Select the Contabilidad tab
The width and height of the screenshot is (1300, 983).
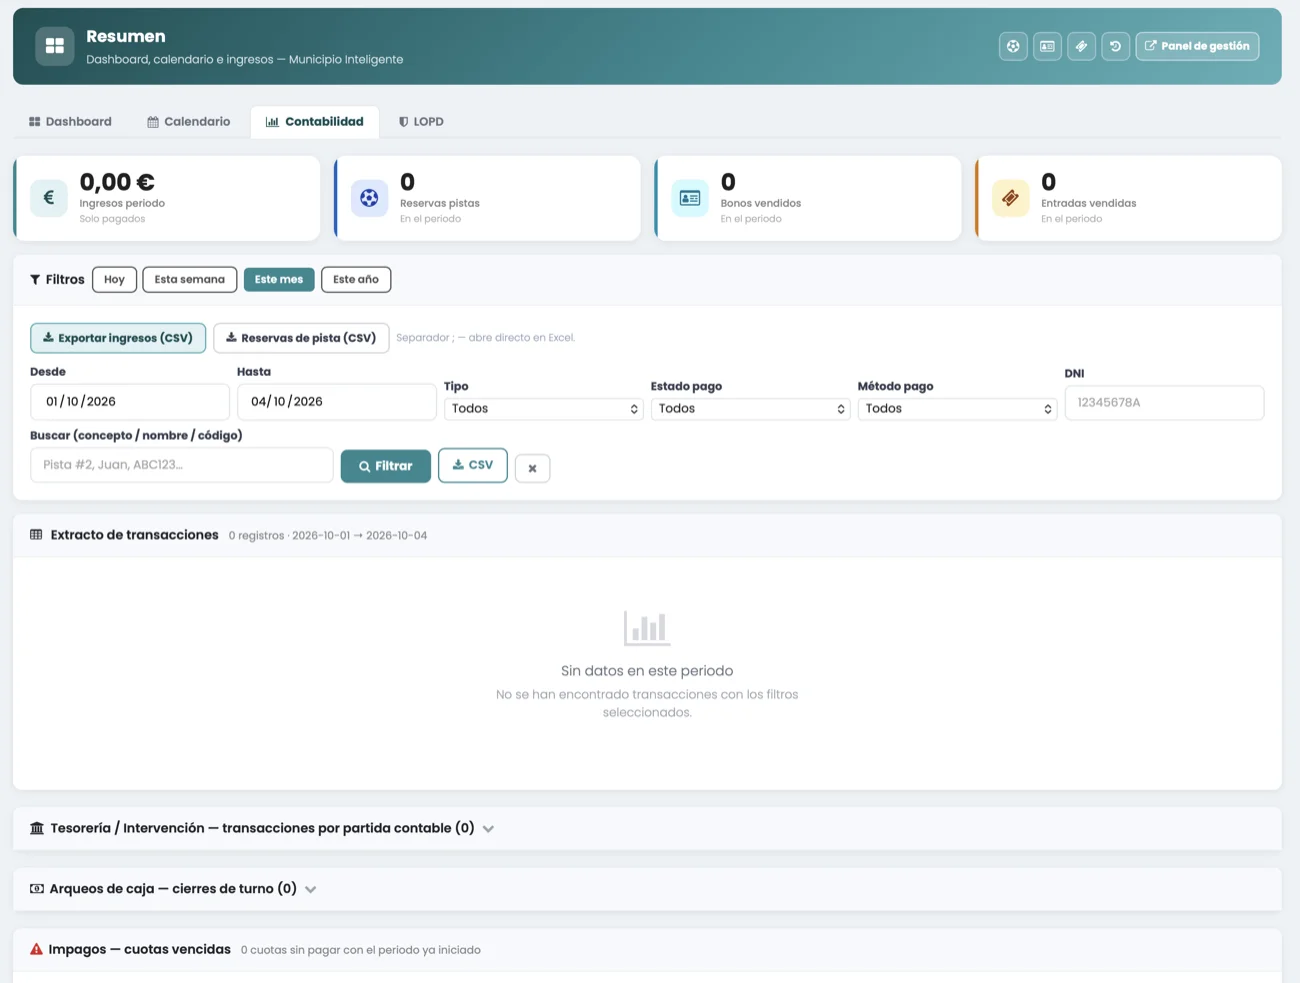(x=314, y=122)
